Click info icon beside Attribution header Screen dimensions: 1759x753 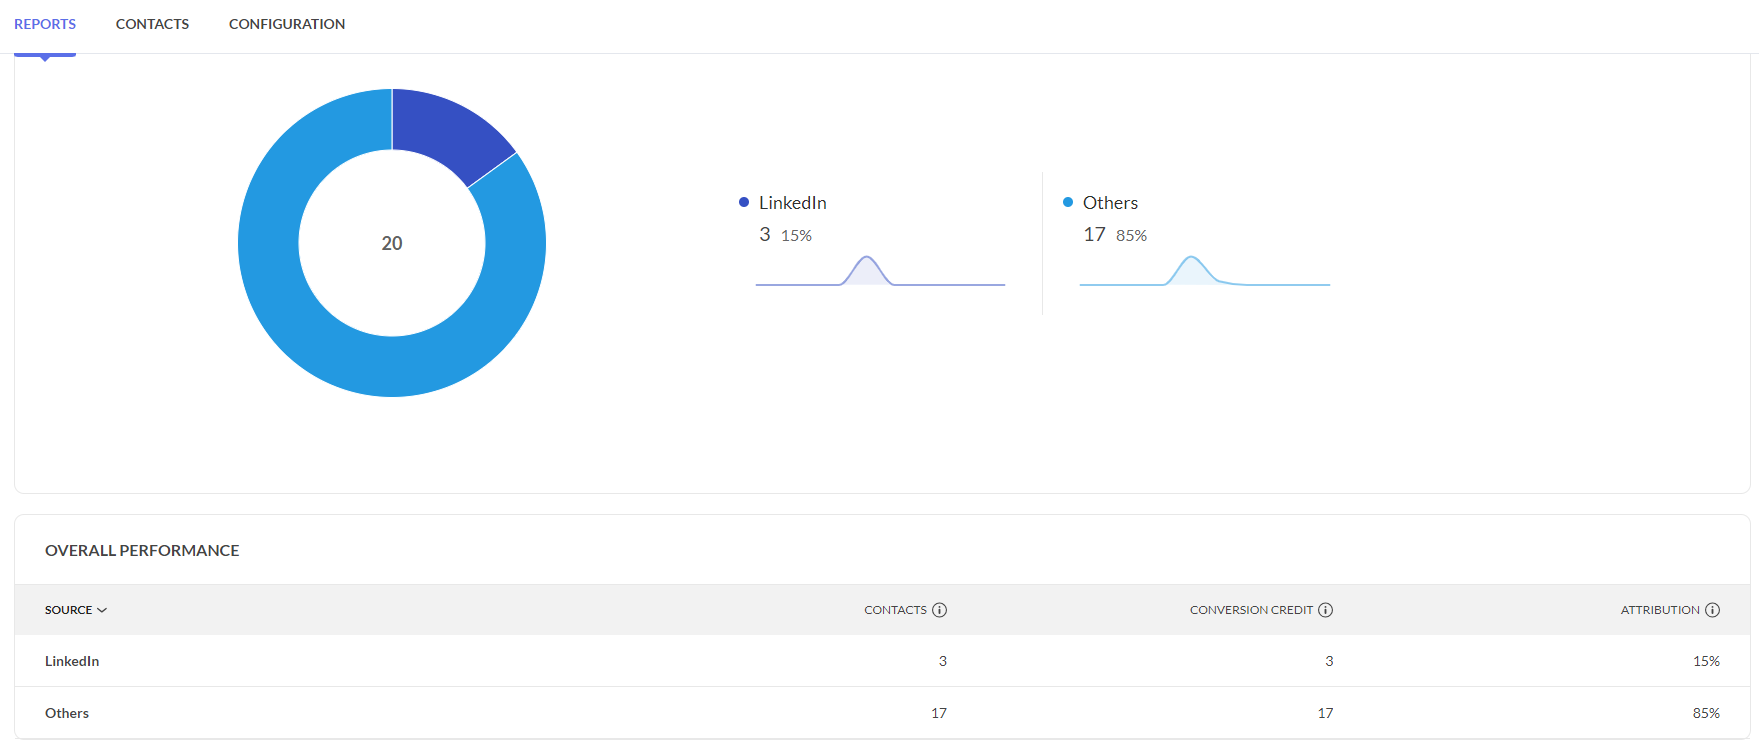(x=1712, y=610)
